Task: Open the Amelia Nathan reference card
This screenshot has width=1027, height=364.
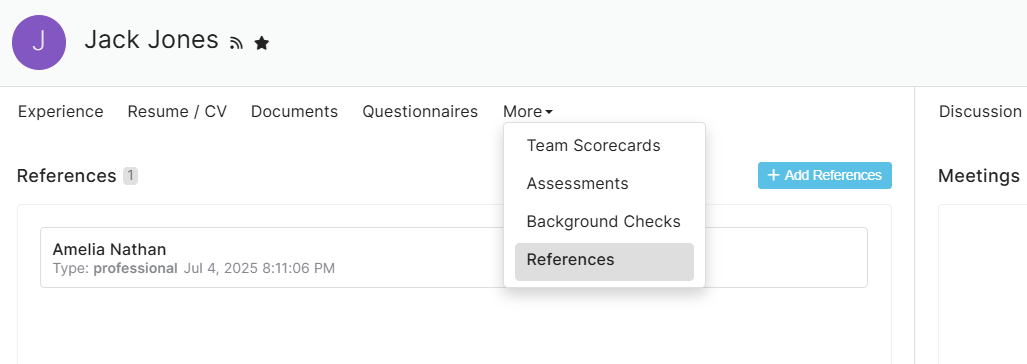Action: [454, 257]
